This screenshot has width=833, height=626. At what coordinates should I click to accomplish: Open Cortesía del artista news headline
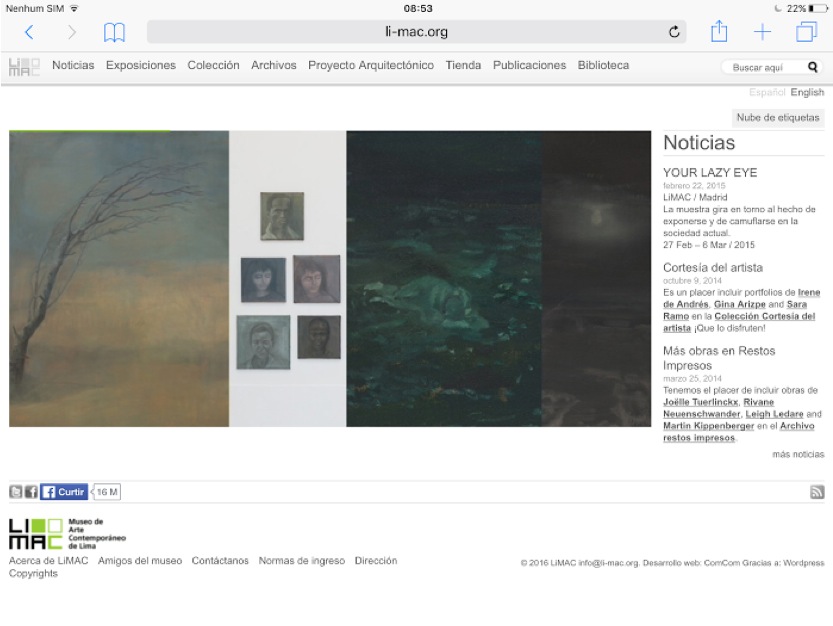[712, 267]
